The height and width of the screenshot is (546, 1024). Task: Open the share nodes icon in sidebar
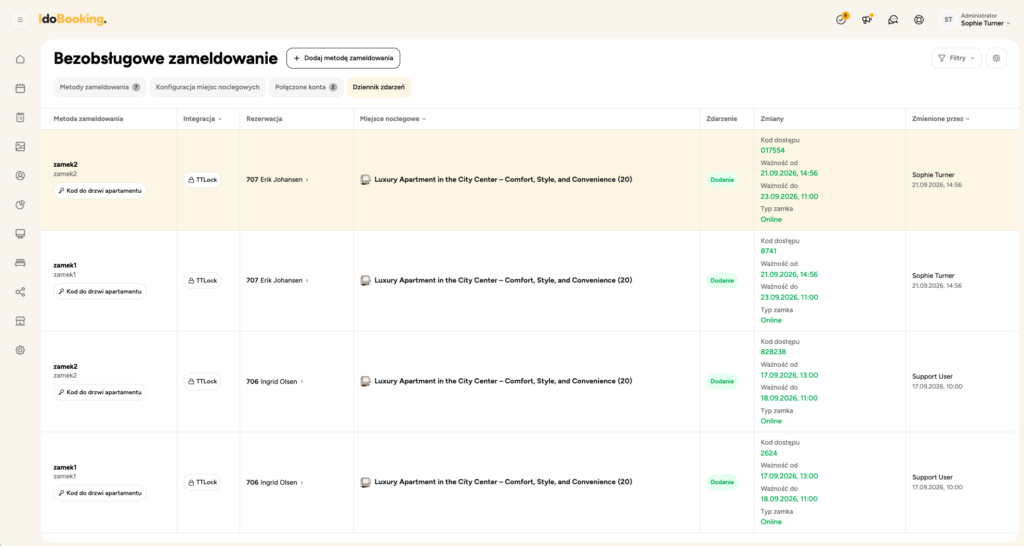[x=20, y=292]
